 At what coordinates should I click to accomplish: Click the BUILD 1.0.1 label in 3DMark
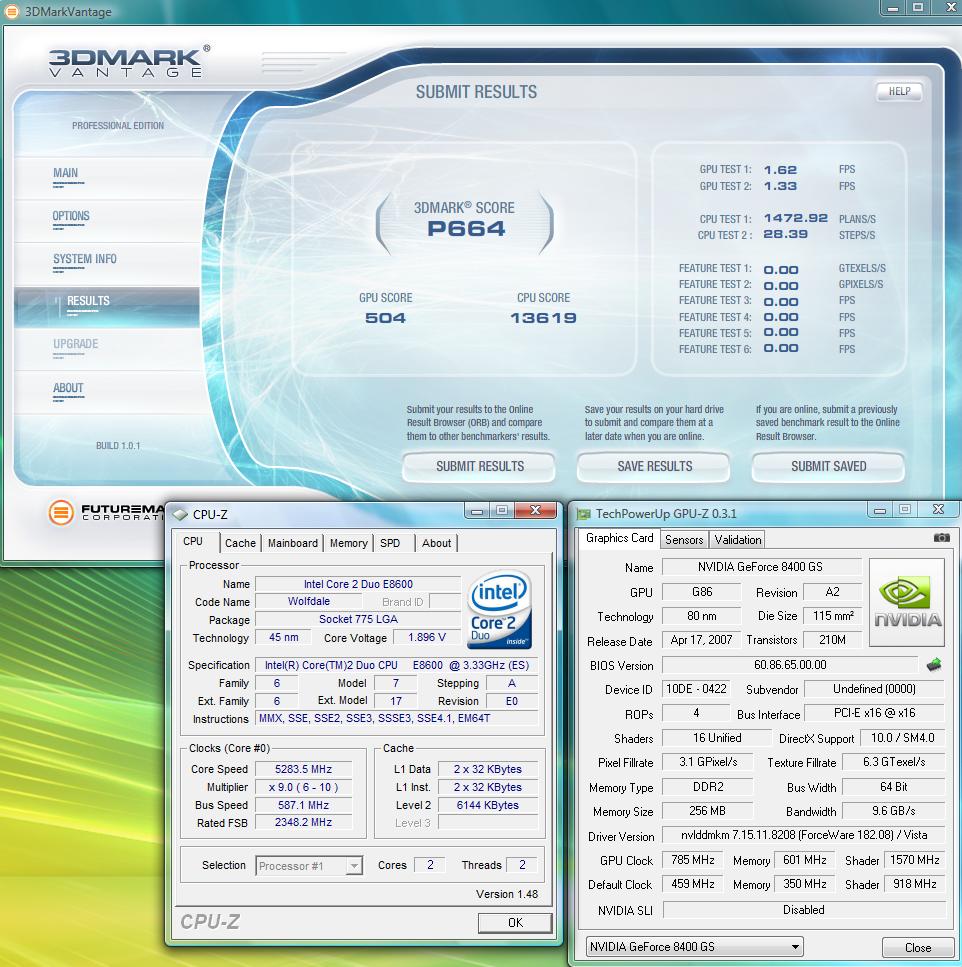click(x=118, y=445)
